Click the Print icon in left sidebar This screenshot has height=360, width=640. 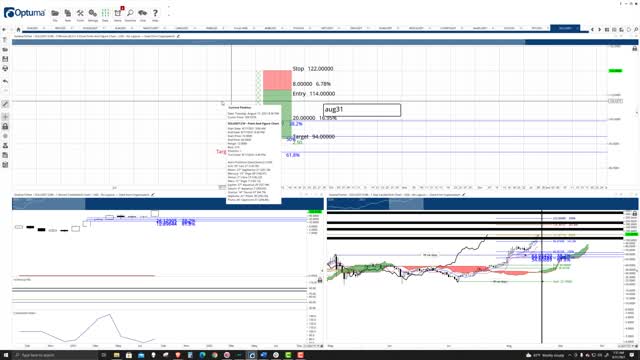(x=5, y=69)
